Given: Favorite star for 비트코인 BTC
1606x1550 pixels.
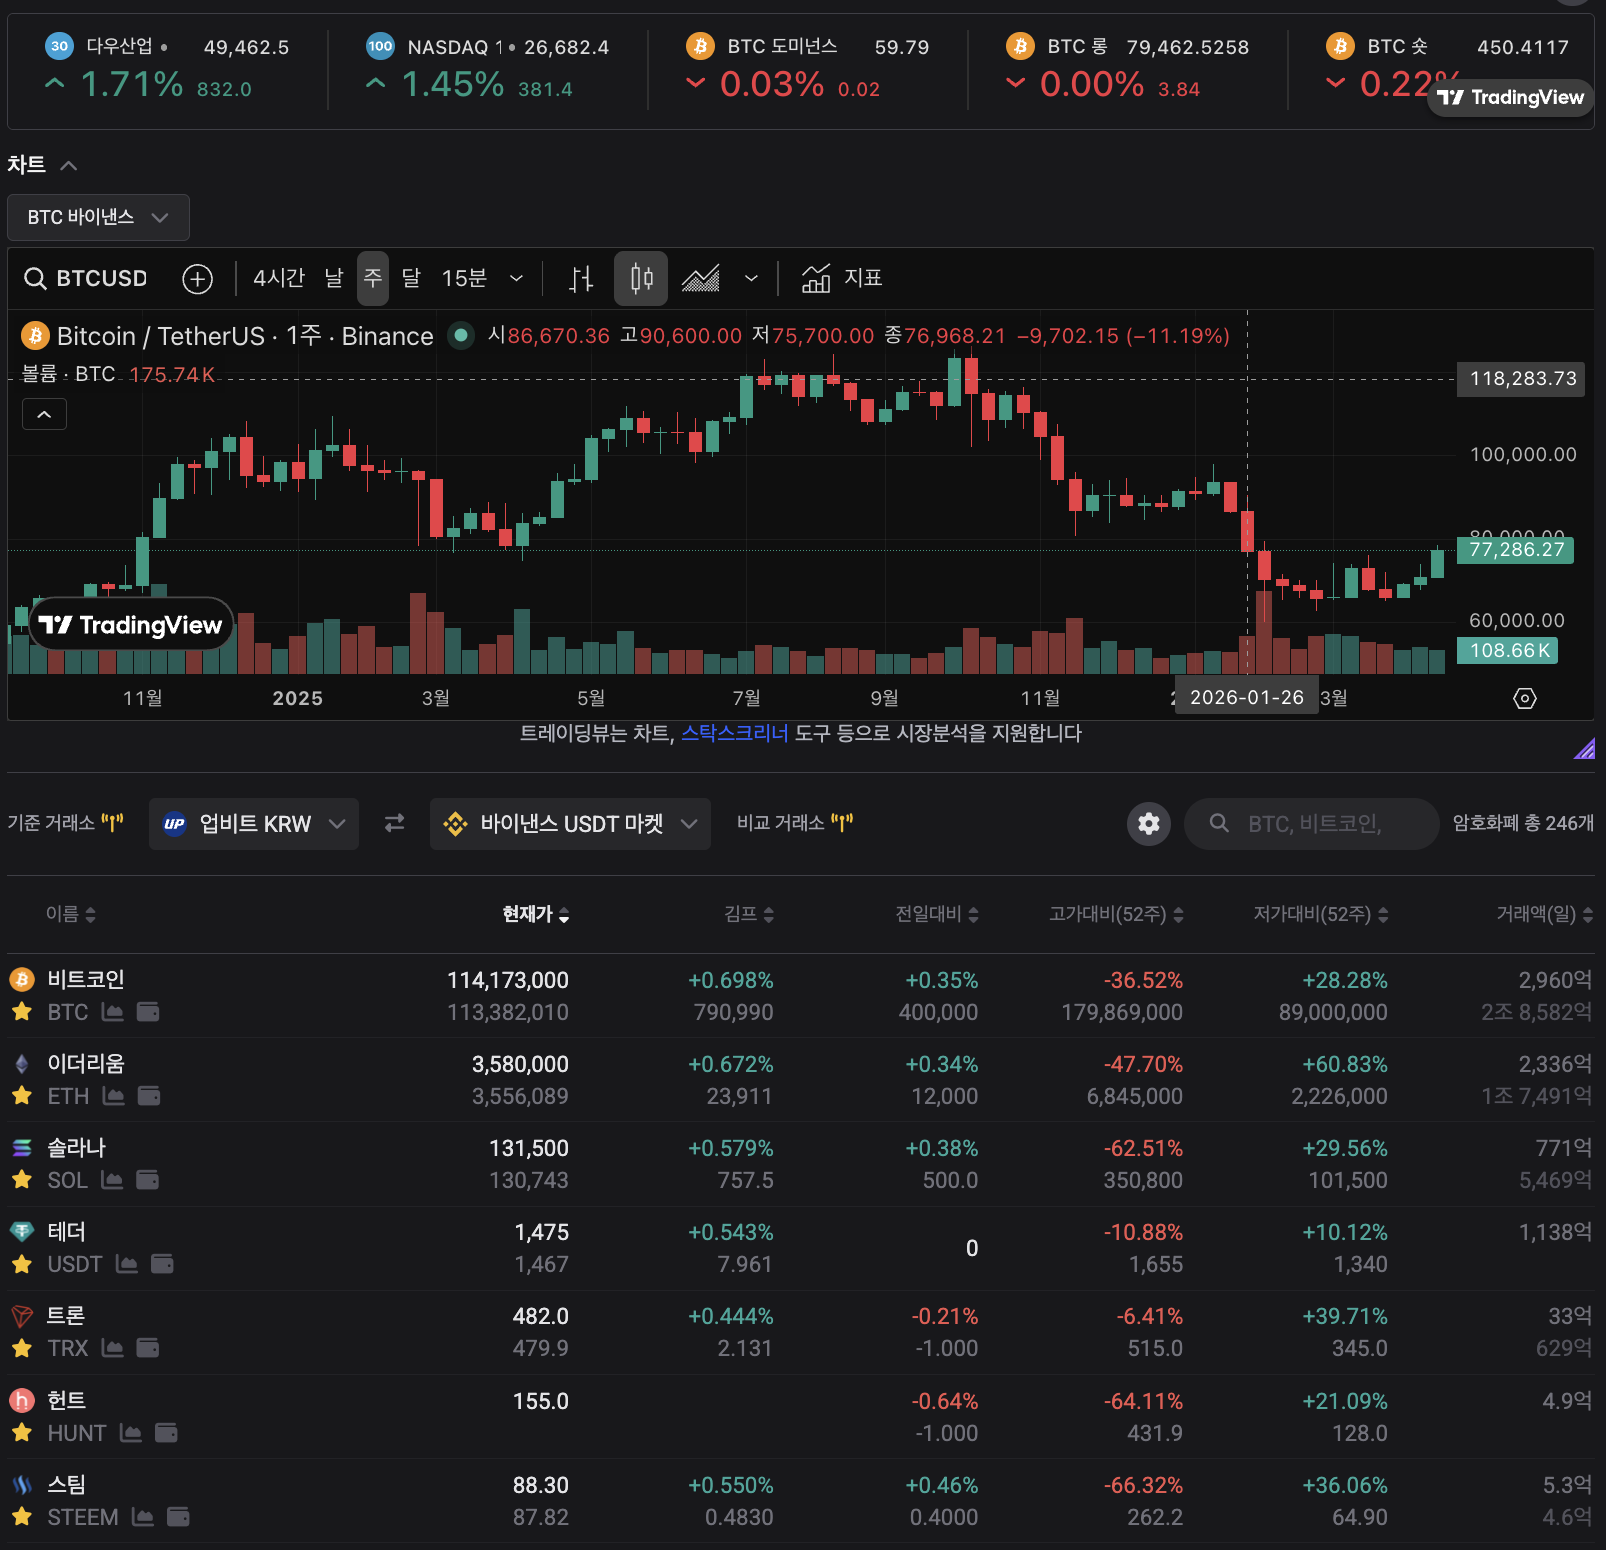Looking at the screenshot, I should point(22,1012).
